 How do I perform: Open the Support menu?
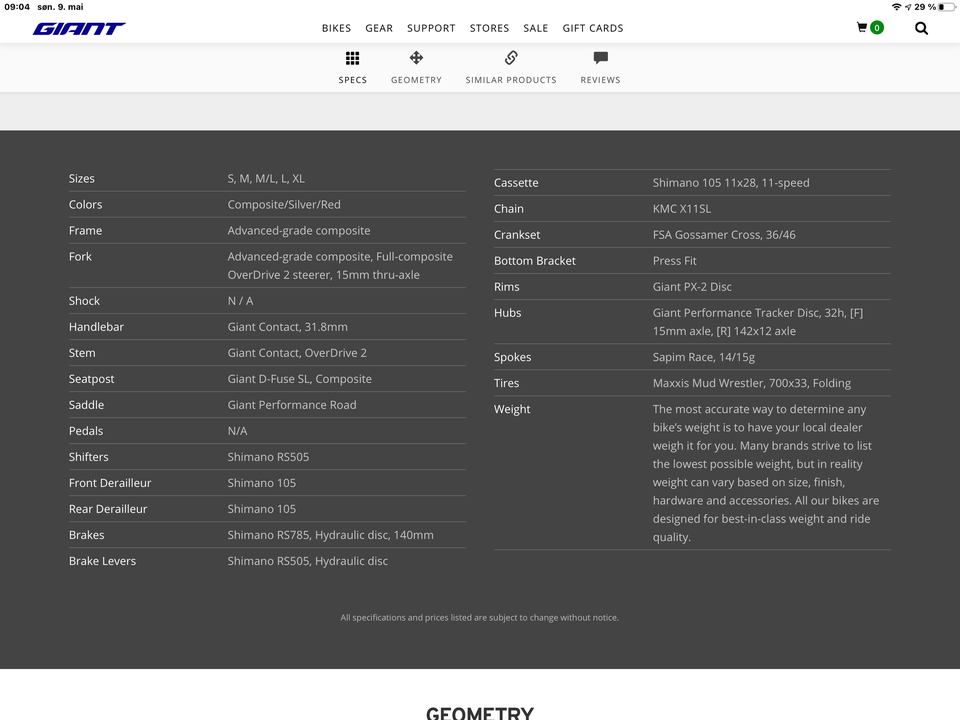point(431,28)
